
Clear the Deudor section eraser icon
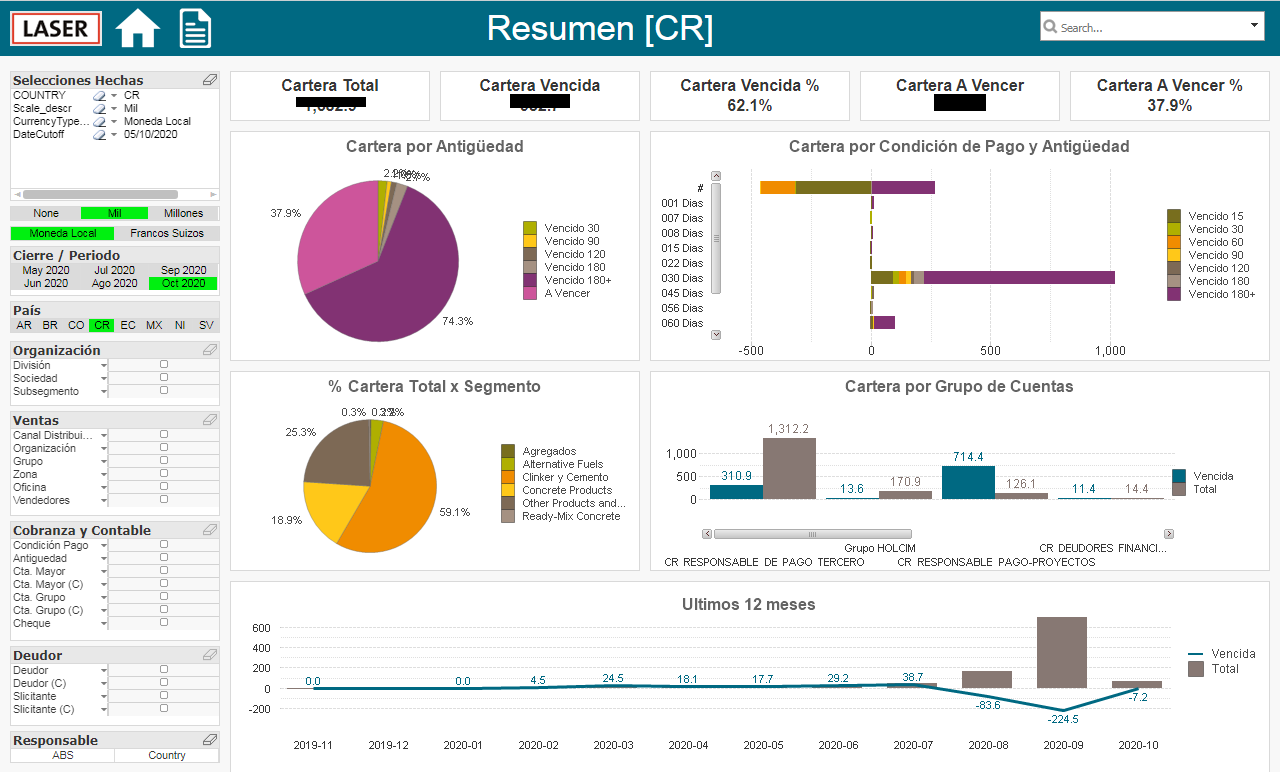pyautogui.click(x=209, y=655)
